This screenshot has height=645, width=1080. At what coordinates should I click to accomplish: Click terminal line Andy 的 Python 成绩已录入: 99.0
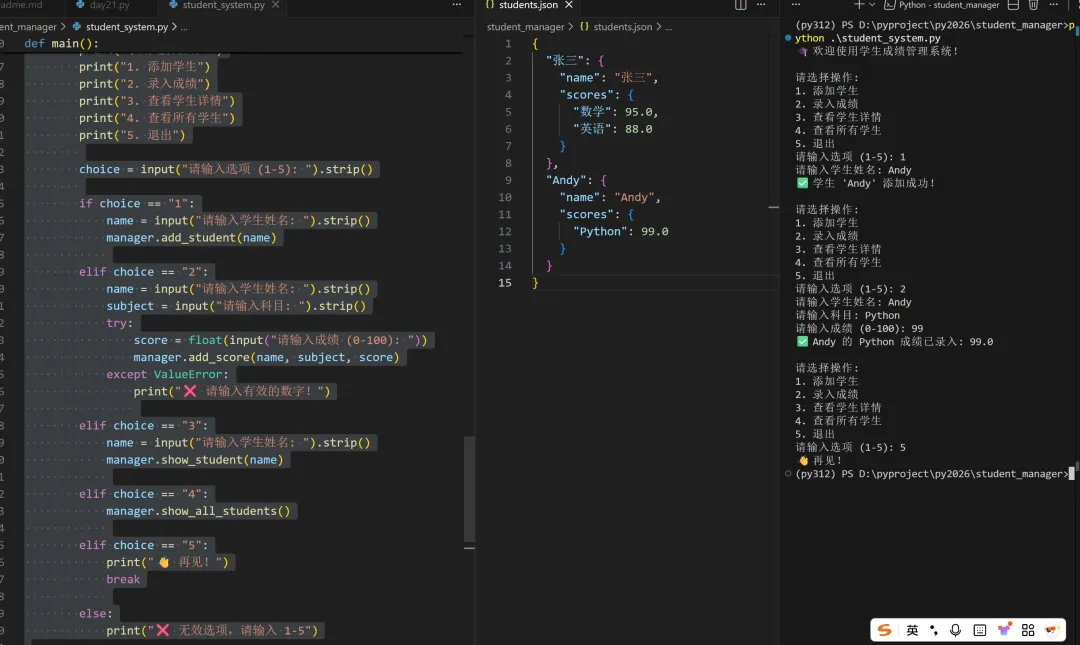pos(895,342)
